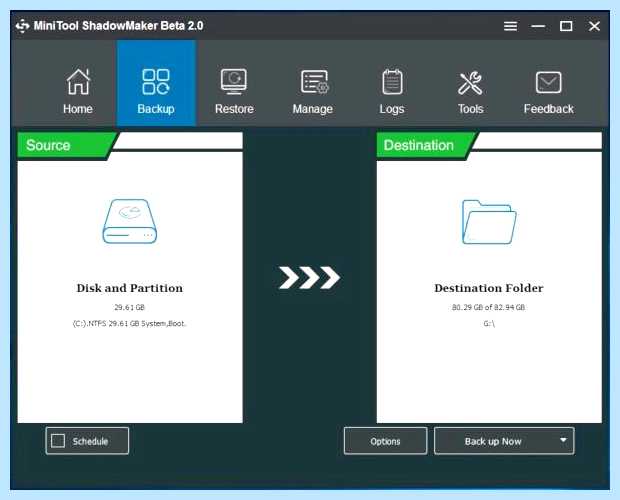Switch to the Restore tab label
This screenshot has height=500, width=620.
(x=234, y=109)
